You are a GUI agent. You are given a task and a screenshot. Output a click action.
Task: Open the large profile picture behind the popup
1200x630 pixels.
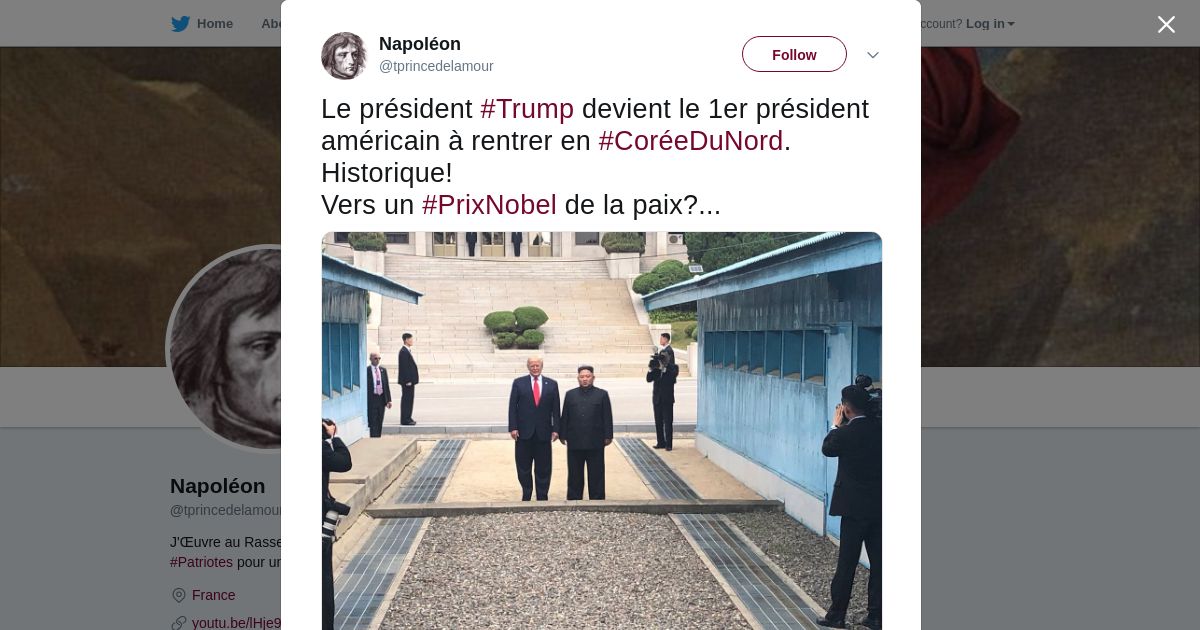pos(225,348)
